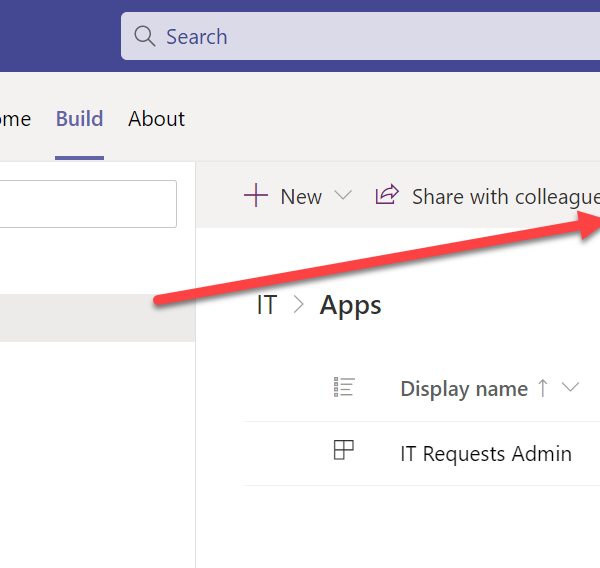Open the About tab

click(156, 119)
